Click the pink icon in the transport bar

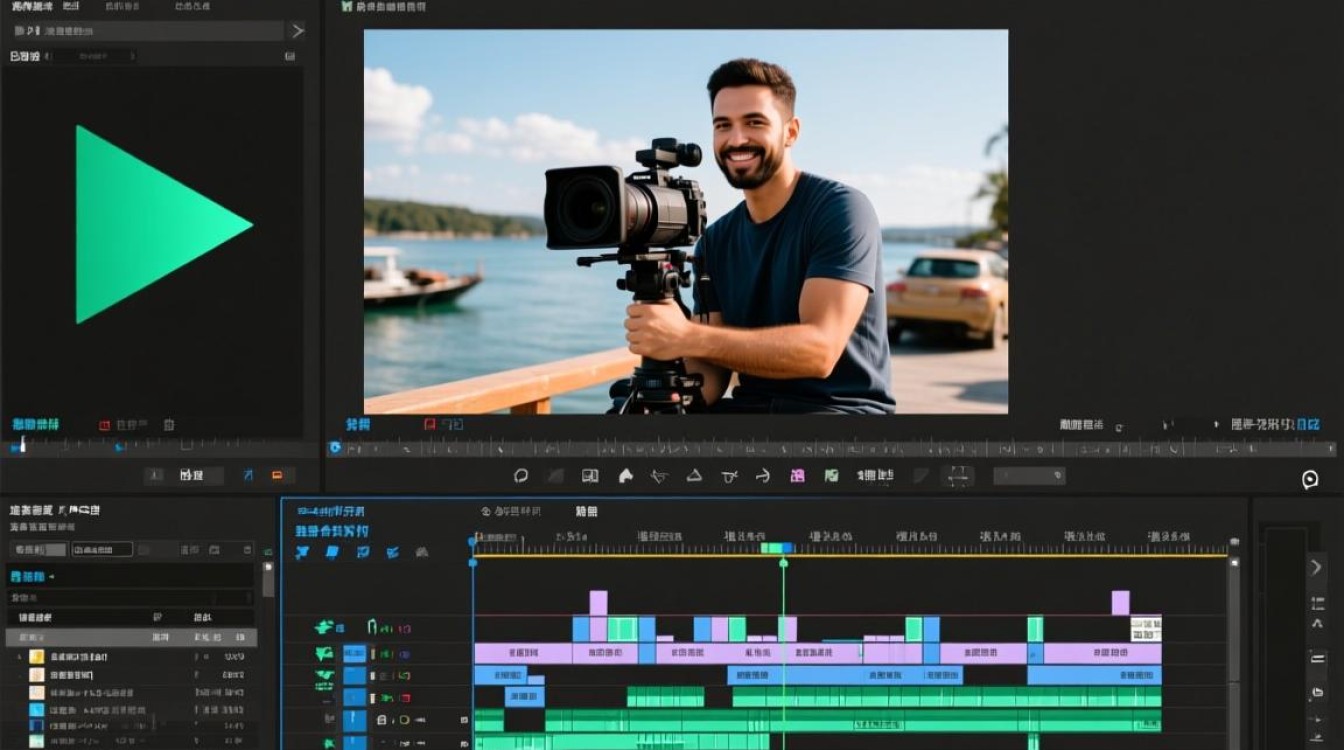(x=797, y=476)
